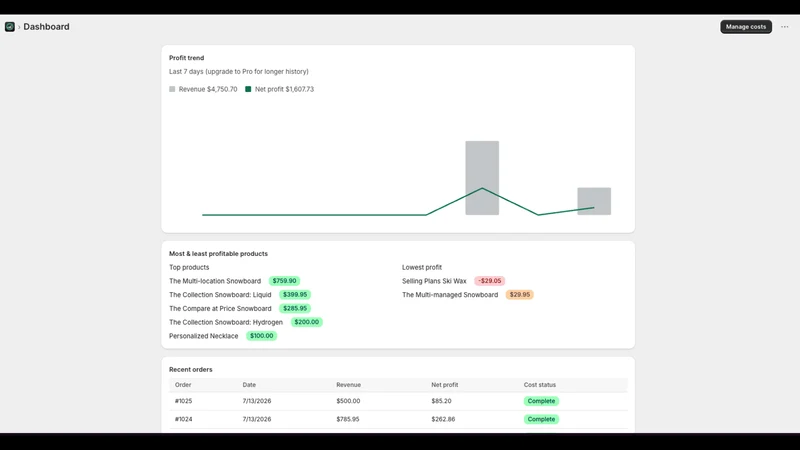The width and height of the screenshot is (800, 450).
Task: Click the shorter gray revenue bar on the right
Action: pyautogui.click(x=594, y=201)
